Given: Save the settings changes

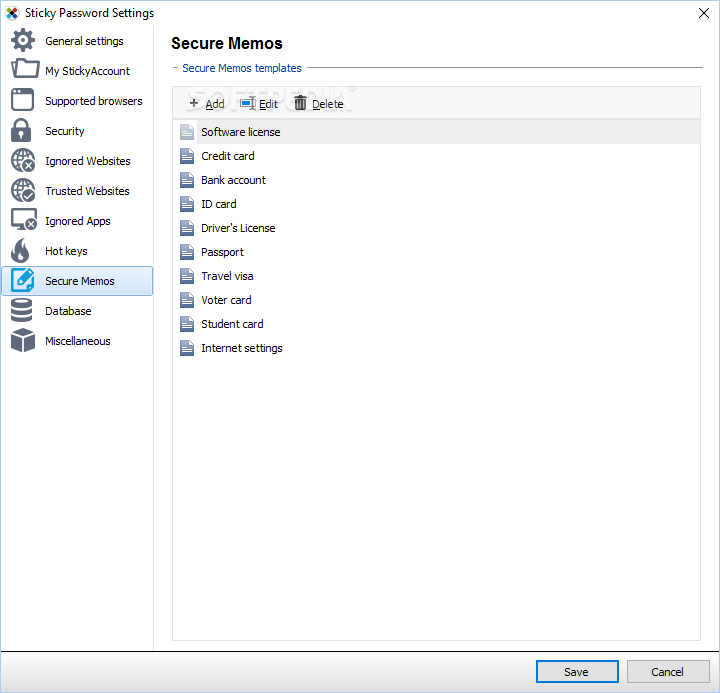Looking at the screenshot, I should pos(577,671).
